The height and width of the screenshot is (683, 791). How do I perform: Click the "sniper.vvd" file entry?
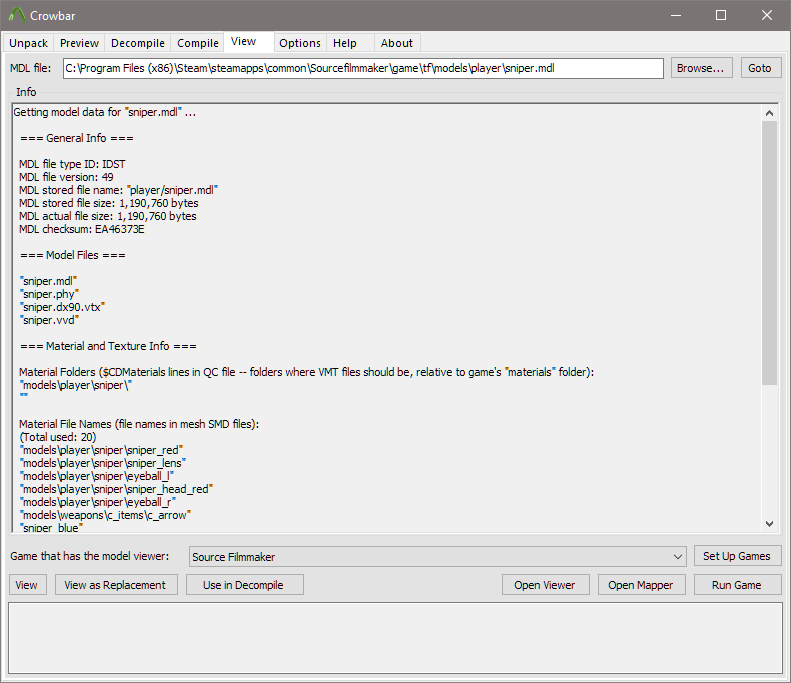(x=49, y=320)
